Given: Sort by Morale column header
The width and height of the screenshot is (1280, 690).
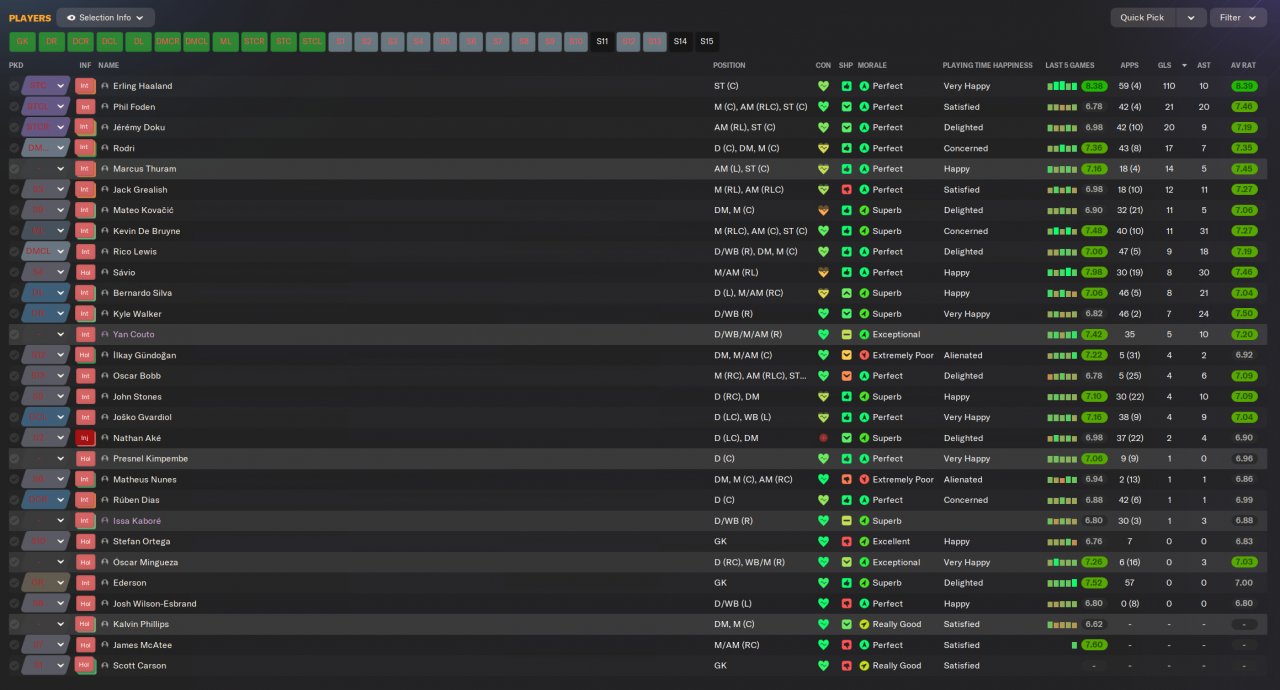Looking at the screenshot, I should [873, 65].
